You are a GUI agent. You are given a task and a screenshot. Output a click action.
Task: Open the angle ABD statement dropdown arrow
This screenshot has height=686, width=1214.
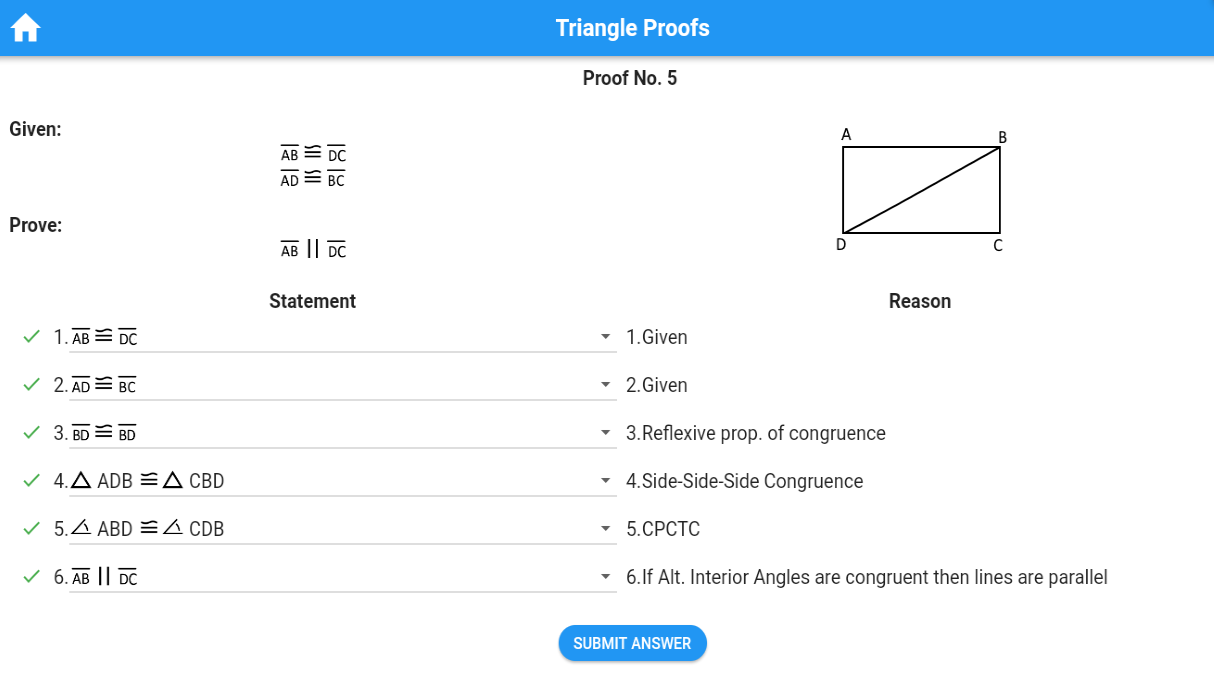click(605, 530)
